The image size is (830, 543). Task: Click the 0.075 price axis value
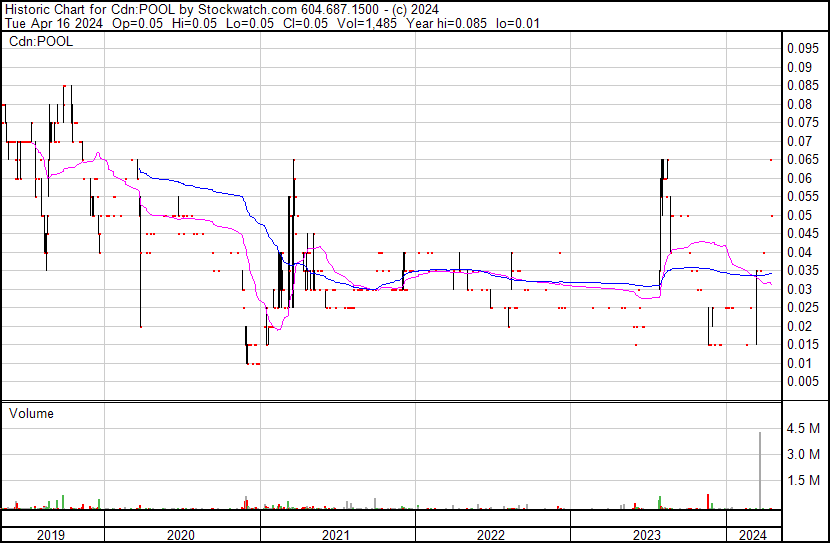click(x=803, y=123)
